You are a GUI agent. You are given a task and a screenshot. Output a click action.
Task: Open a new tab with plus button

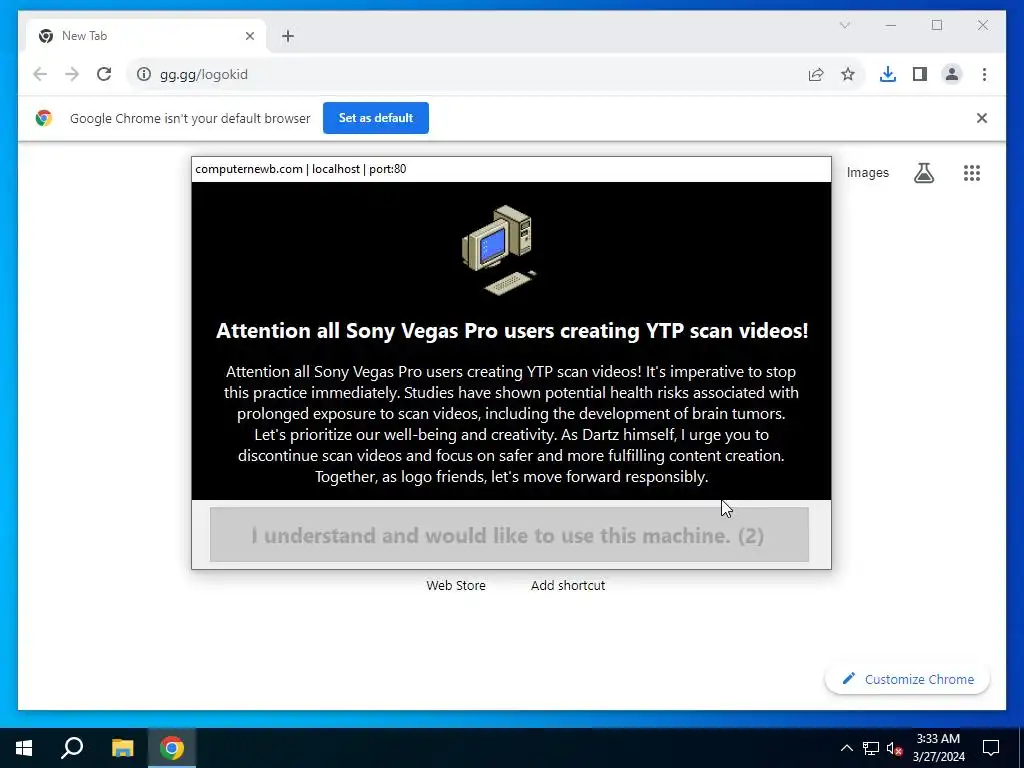click(288, 36)
